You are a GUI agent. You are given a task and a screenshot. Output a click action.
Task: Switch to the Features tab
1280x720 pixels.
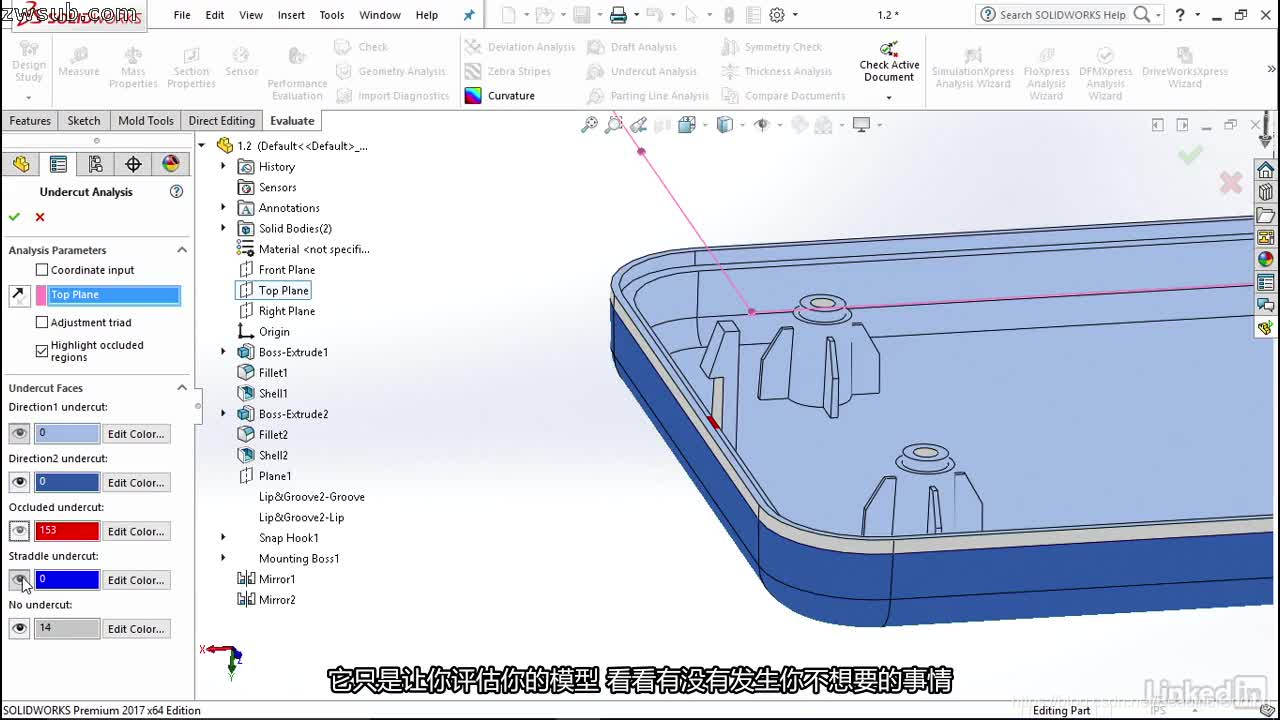tap(30, 121)
